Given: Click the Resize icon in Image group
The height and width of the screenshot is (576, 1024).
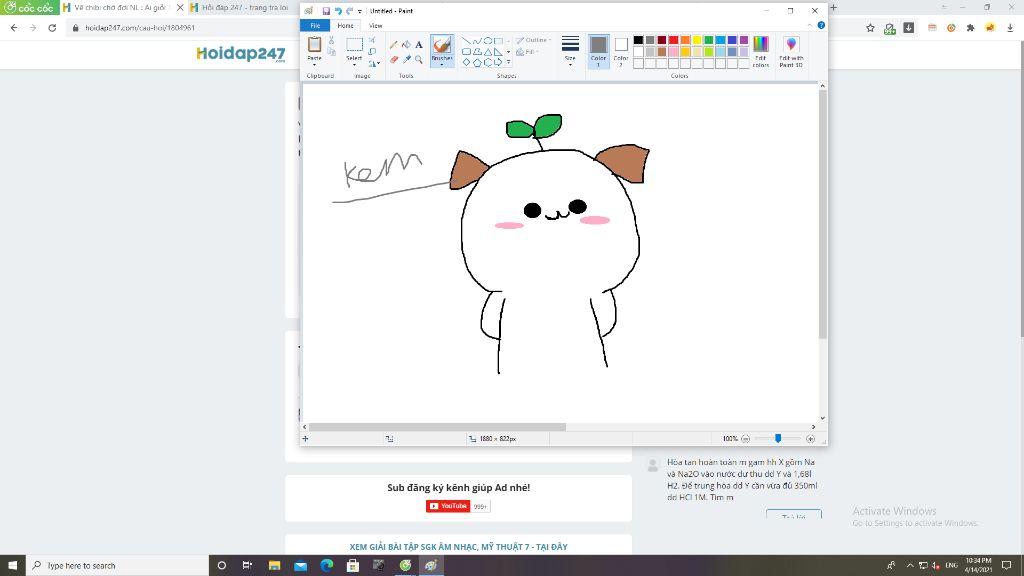Looking at the screenshot, I should pyautogui.click(x=372, y=52).
